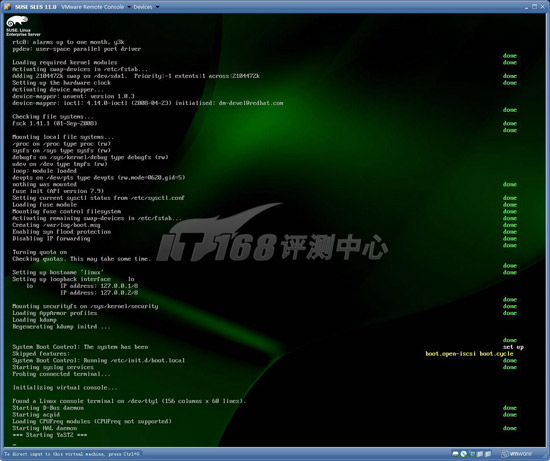Click the "loop: module loaded" line
The image size is (550, 461).
44,171
